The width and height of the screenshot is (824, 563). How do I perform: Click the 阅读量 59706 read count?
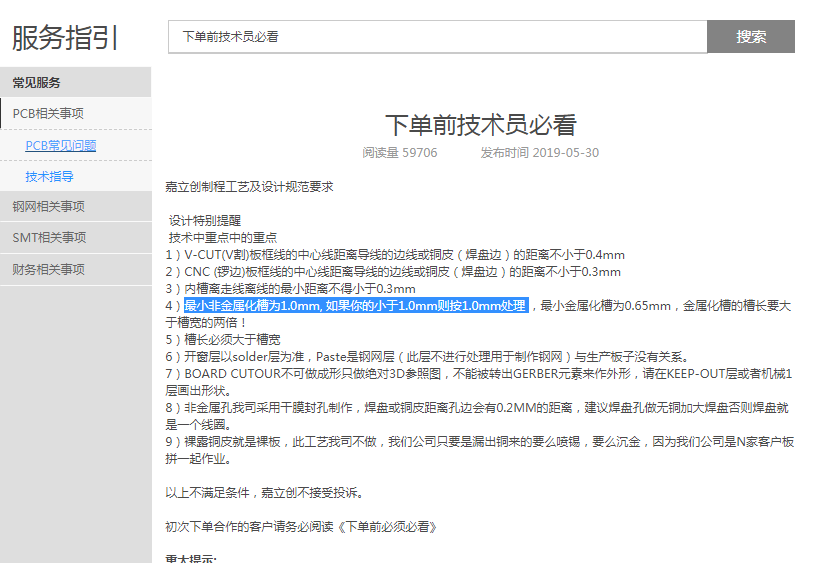(x=399, y=153)
